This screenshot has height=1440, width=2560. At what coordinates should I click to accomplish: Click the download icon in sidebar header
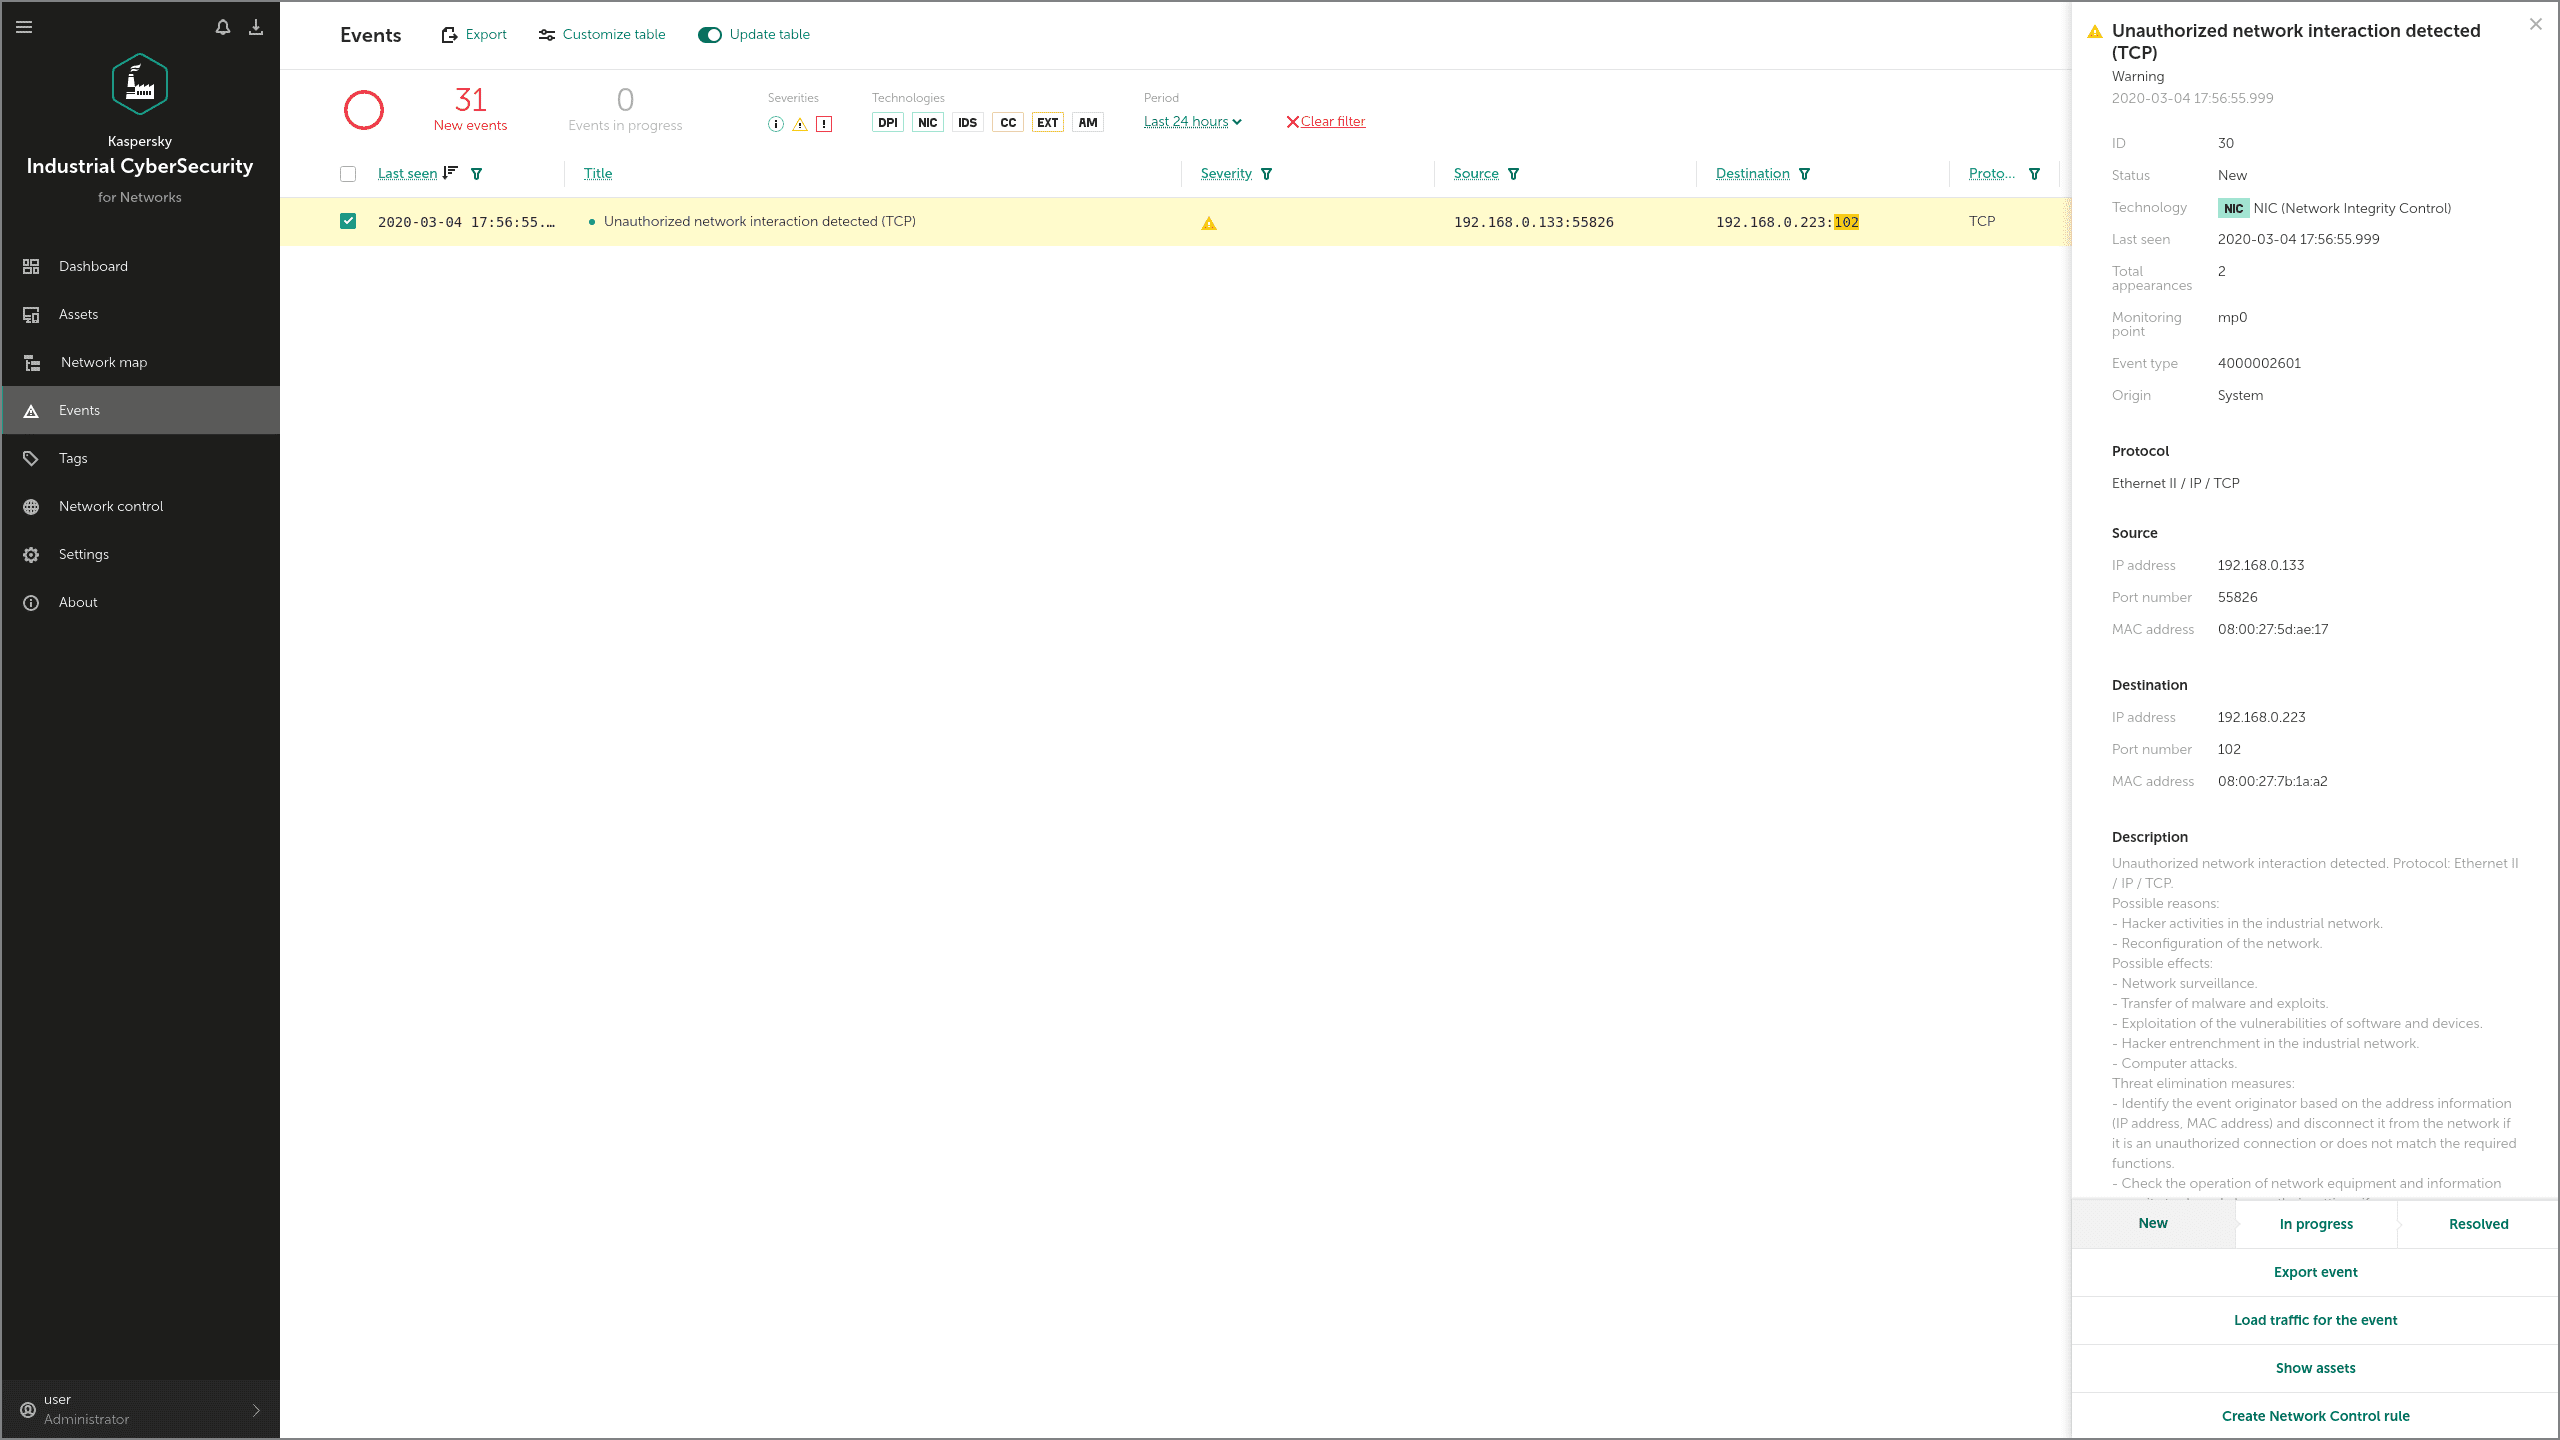pyautogui.click(x=256, y=27)
